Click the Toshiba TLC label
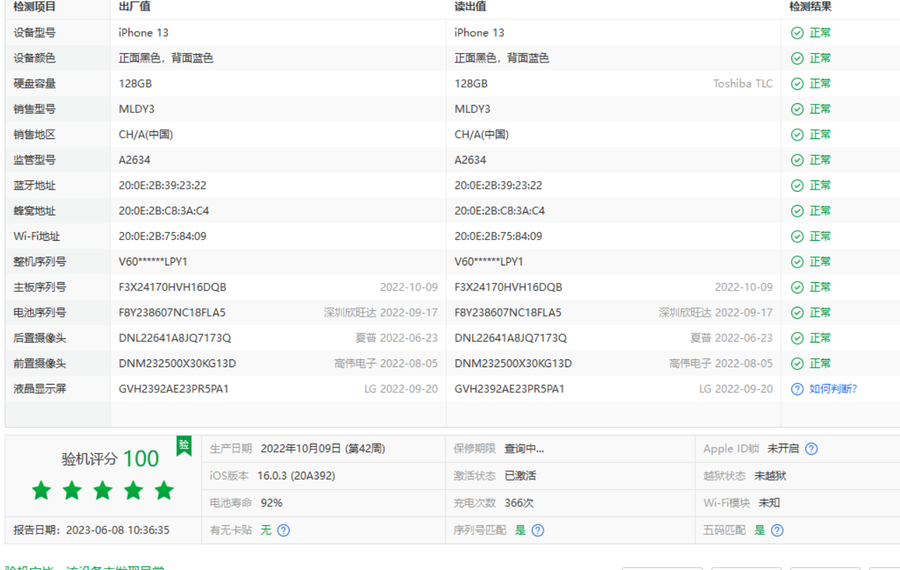The height and width of the screenshot is (570, 900). click(743, 84)
